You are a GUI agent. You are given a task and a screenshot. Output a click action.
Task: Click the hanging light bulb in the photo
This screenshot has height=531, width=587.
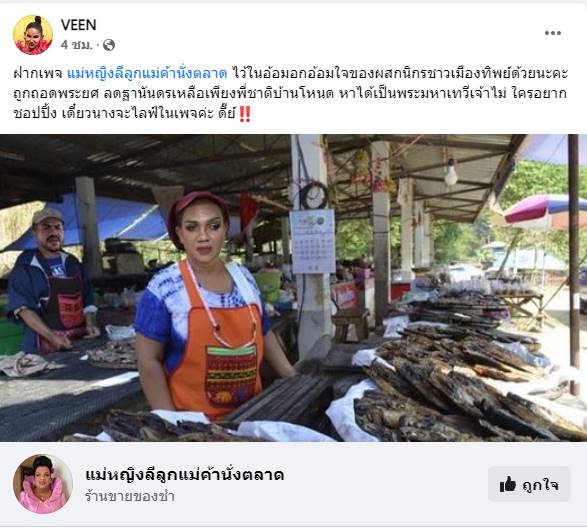click(451, 172)
